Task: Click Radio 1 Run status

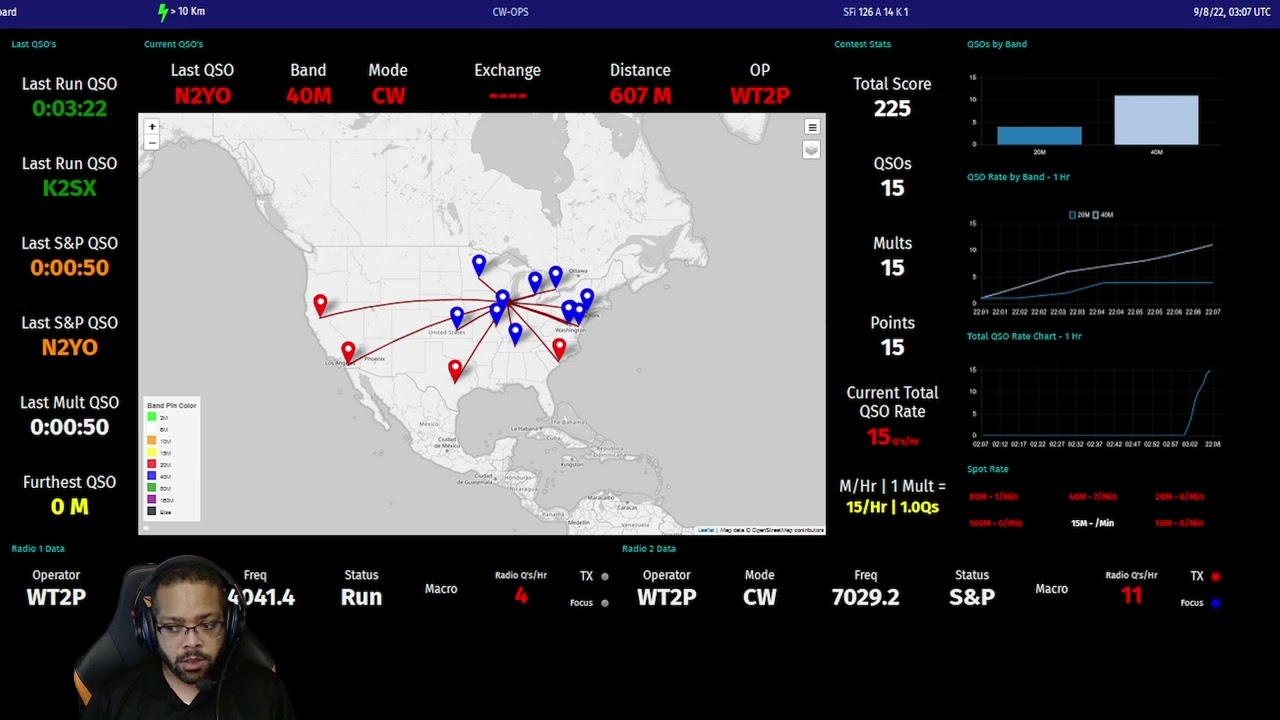Action: [361, 597]
